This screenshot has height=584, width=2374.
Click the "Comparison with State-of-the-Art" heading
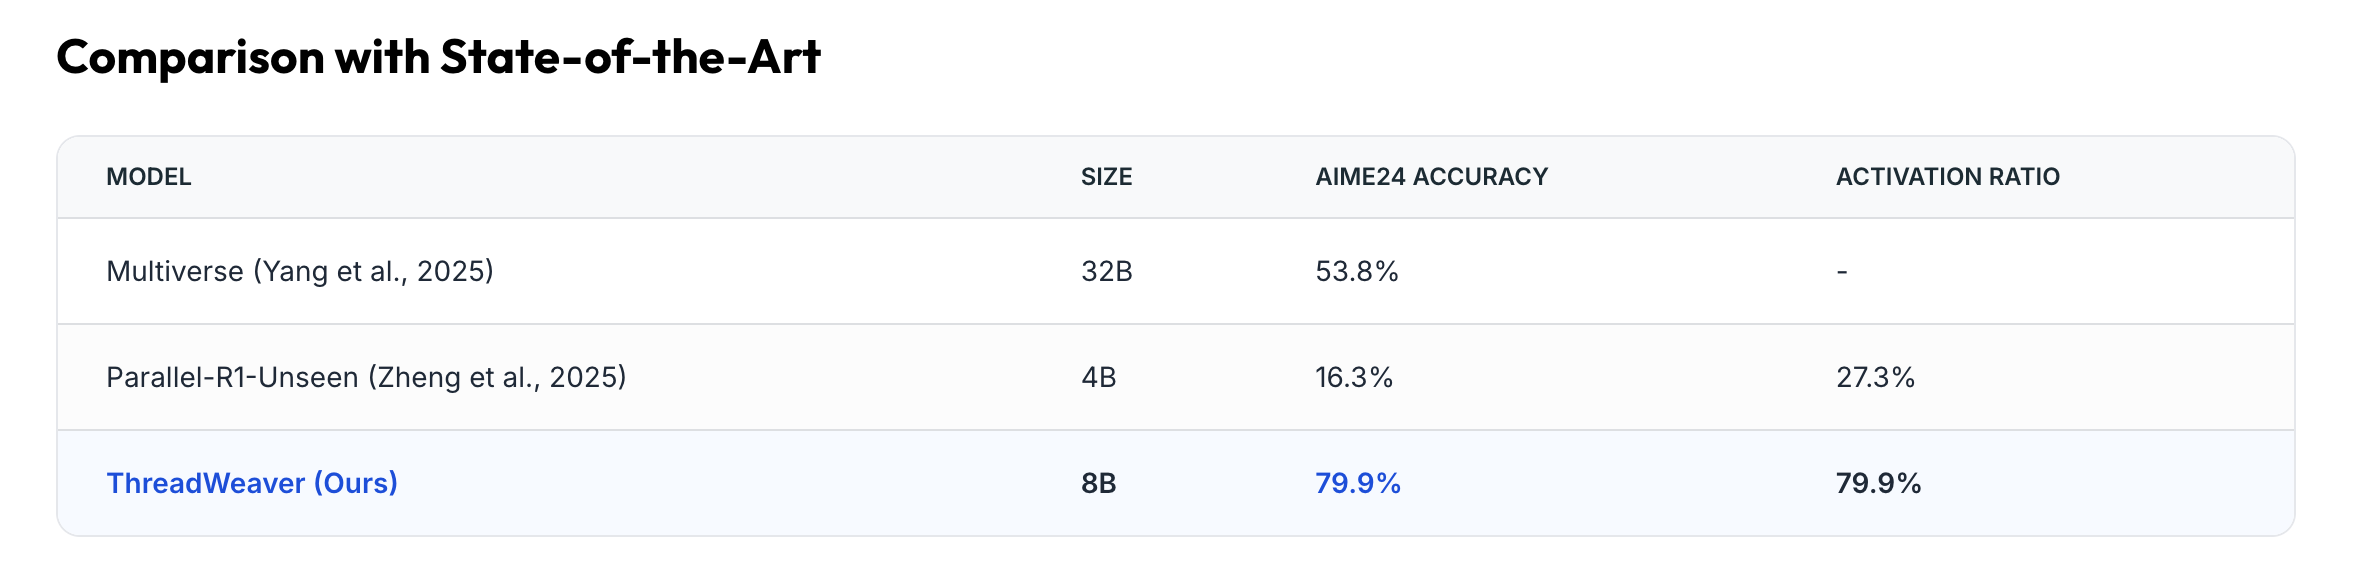click(x=438, y=57)
